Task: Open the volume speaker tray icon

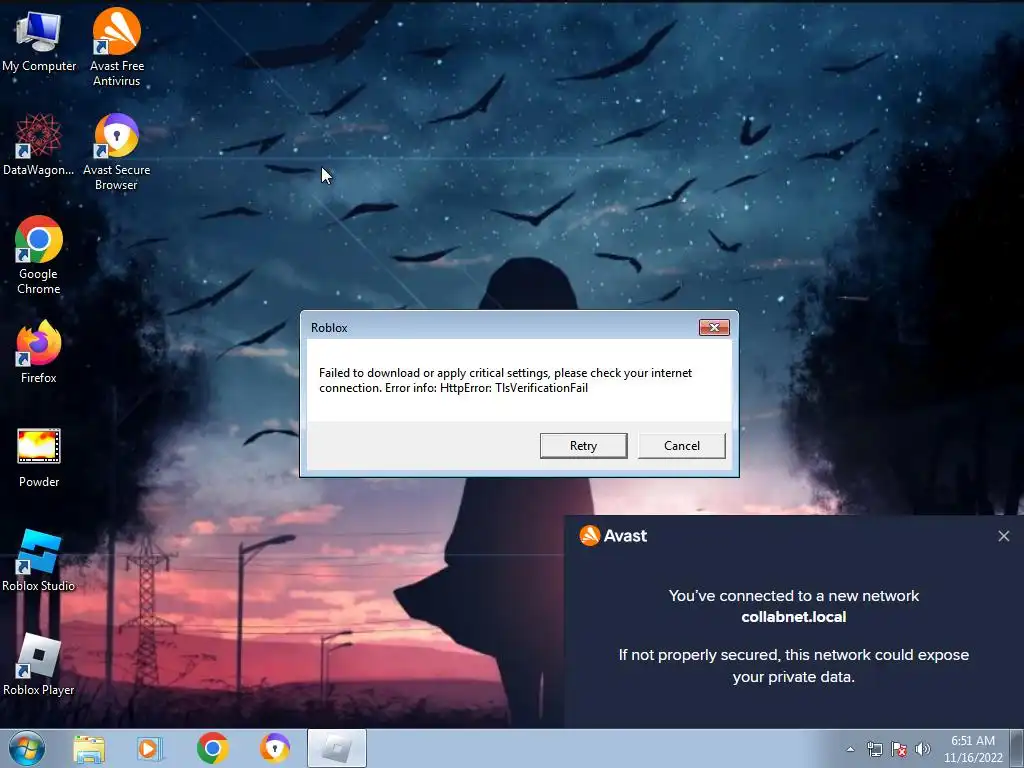Action: pyautogui.click(x=922, y=749)
